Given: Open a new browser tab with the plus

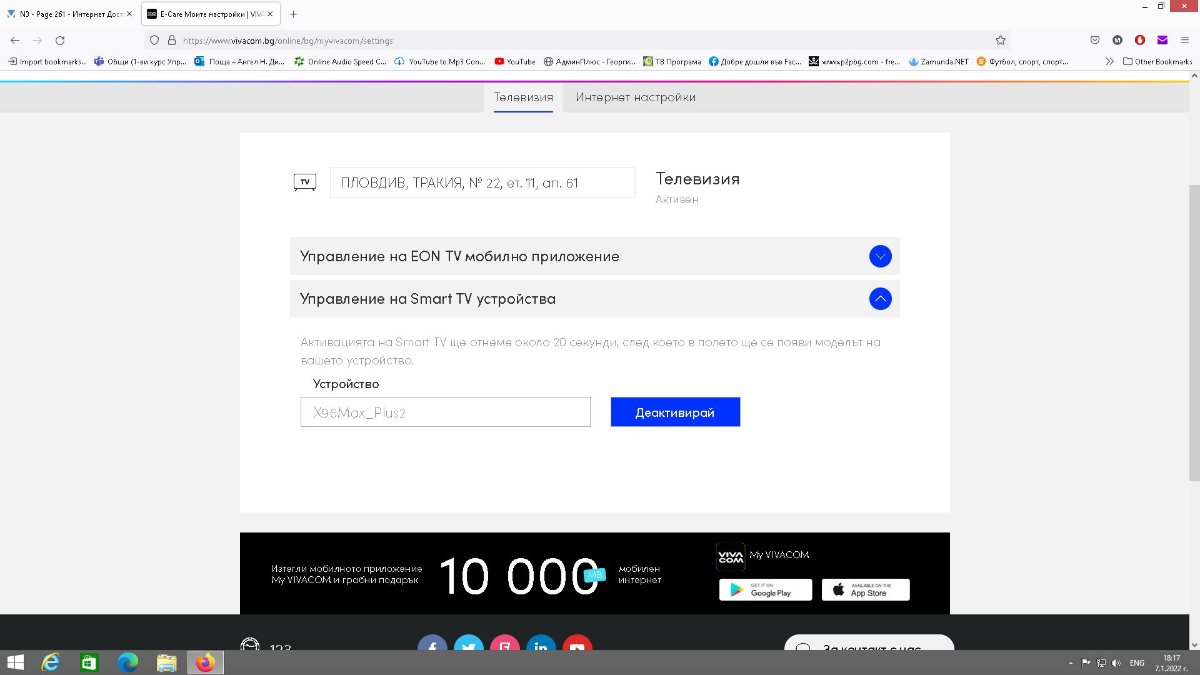Looking at the screenshot, I should click(293, 14).
